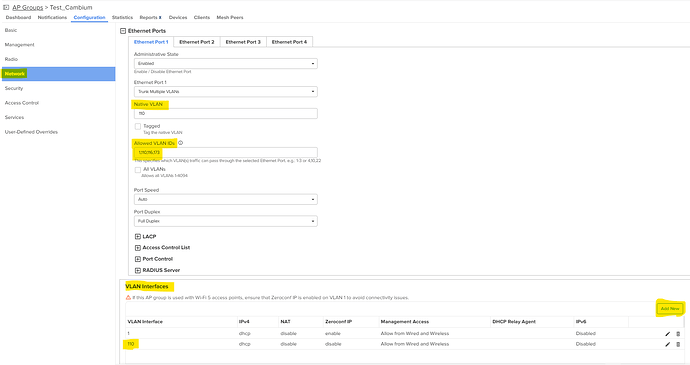Click the Allowed VLAN IDs info icon
This screenshot has height=365, width=690.
tap(180, 143)
